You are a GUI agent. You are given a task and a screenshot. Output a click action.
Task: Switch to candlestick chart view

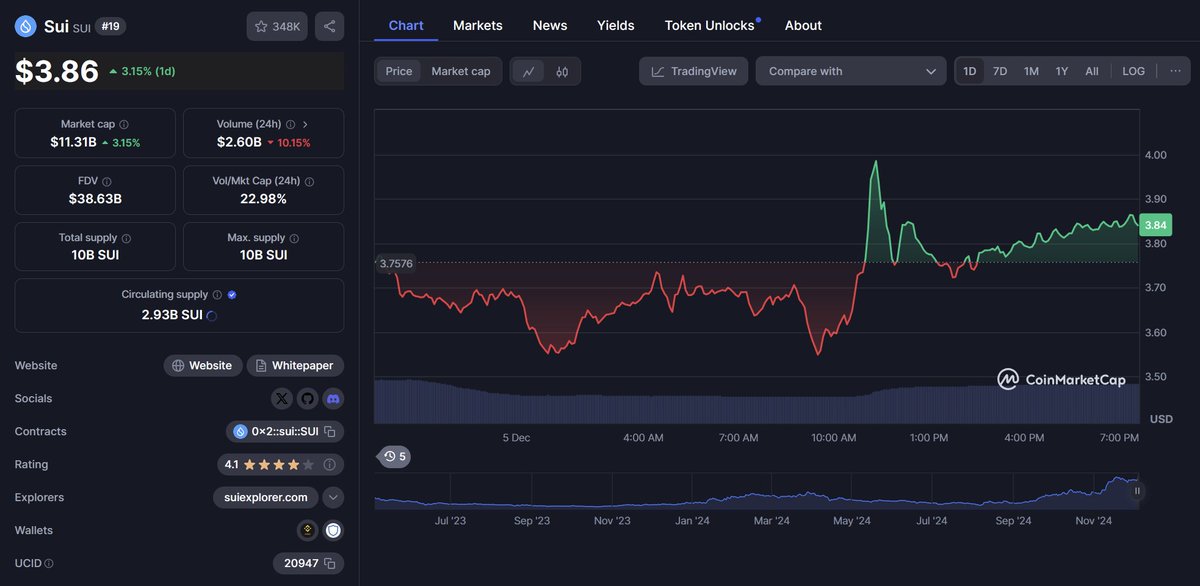pyautogui.click(x=560, y=71)
